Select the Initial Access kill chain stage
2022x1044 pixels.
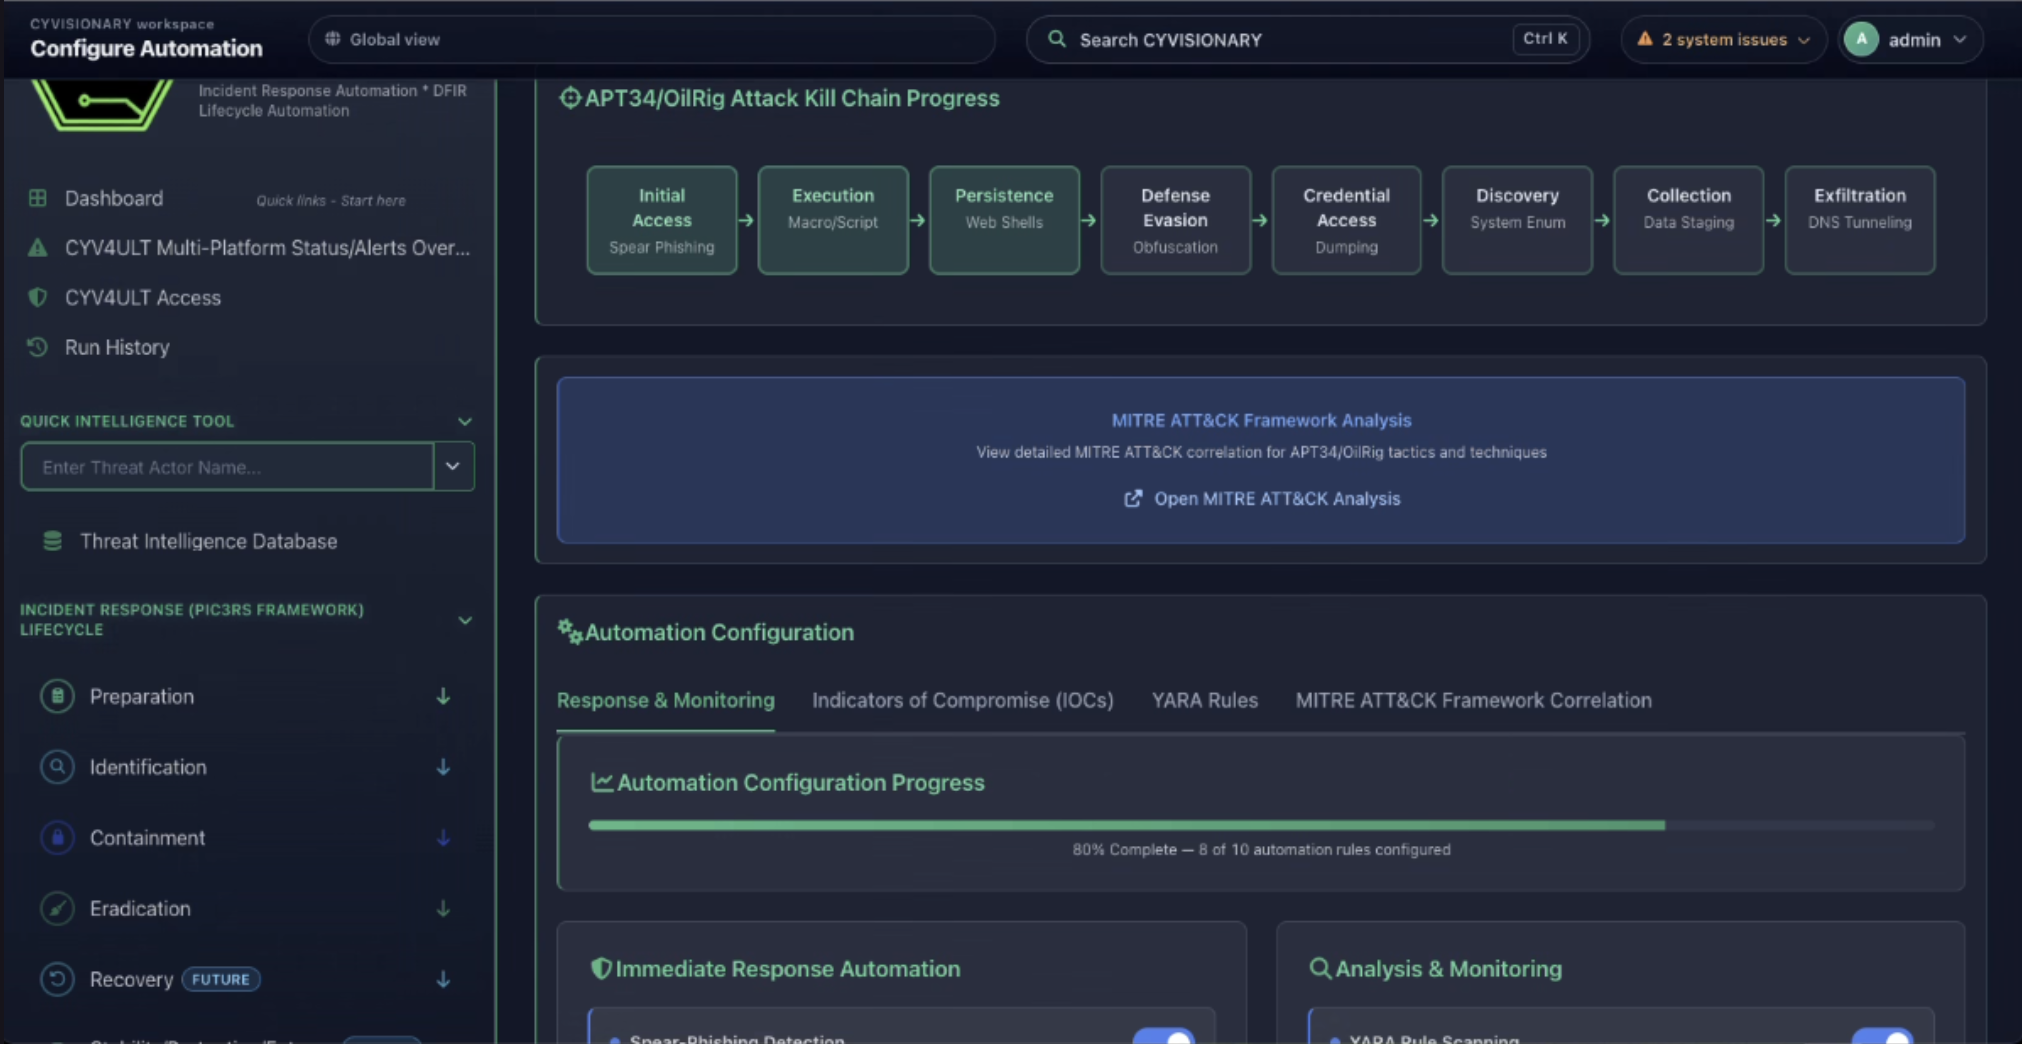click(662, 220)
